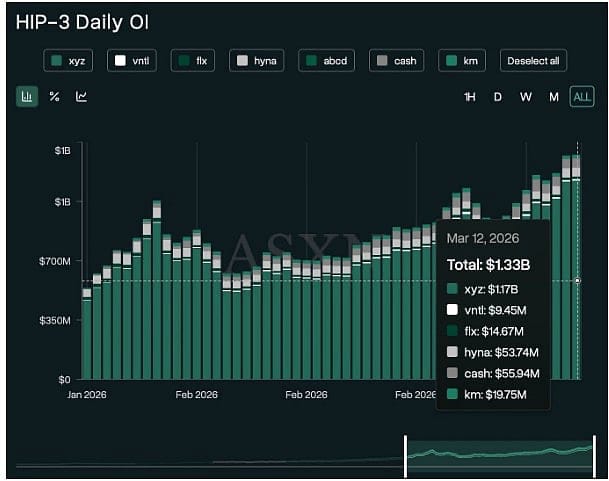Toggle the cash series filter
Image resolution: width=609 pixels, height=481 pixels.
pyautogui.click(x=396, y=61)
